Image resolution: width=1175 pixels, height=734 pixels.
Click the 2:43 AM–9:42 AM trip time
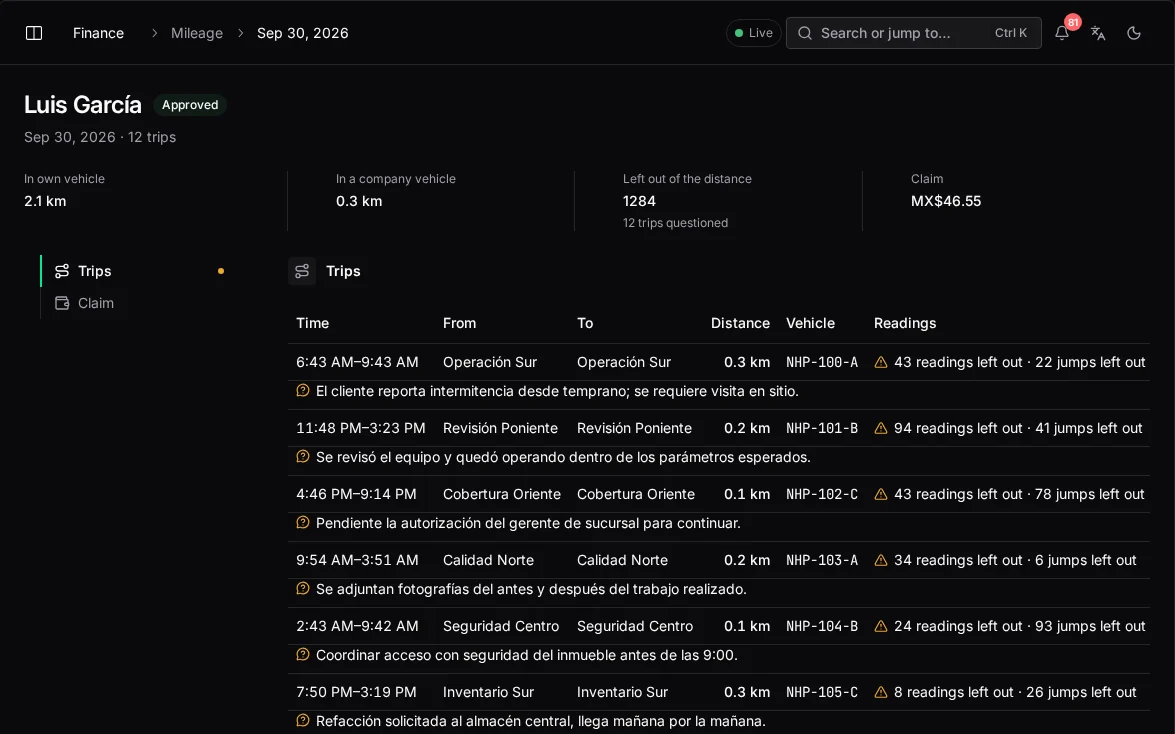tap(357, 626)
